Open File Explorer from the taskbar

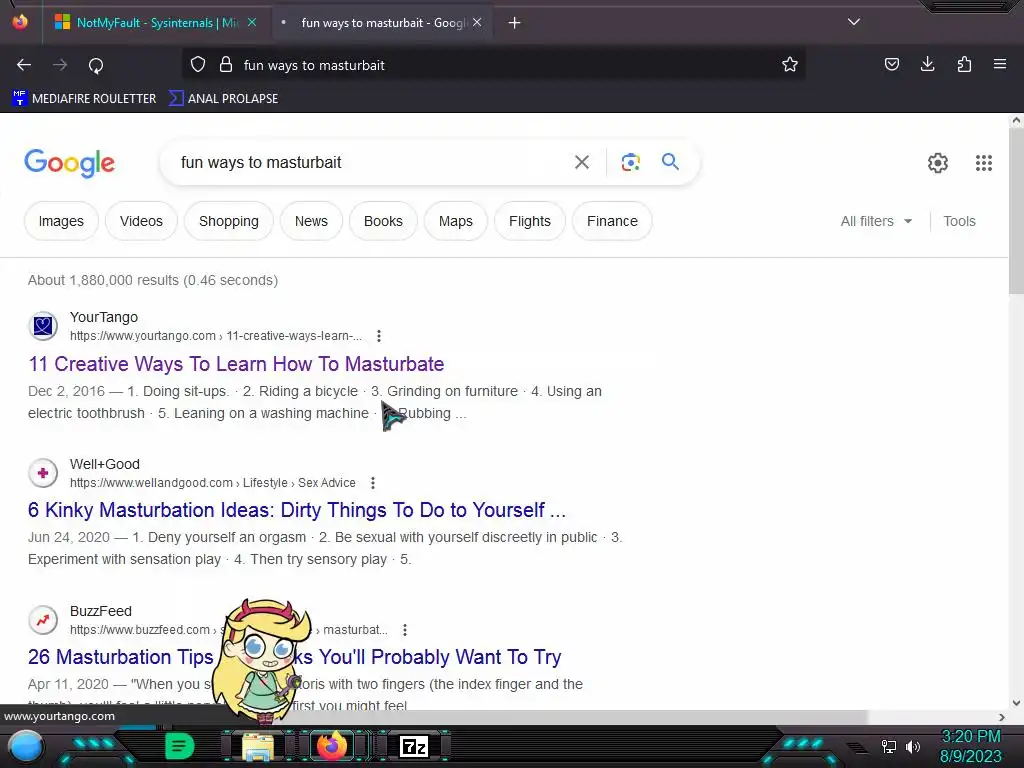(x=258, y=746)
